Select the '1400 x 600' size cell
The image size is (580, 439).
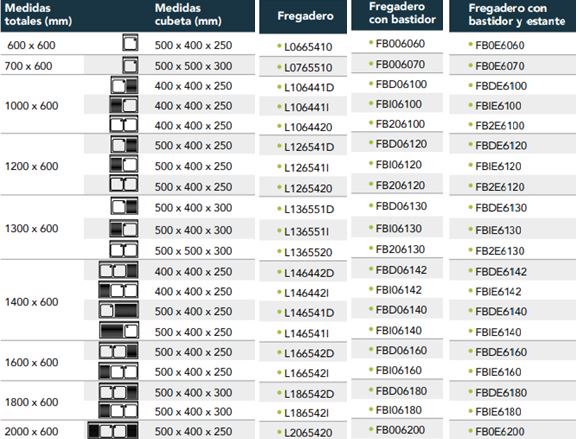[x=31, y=302]
